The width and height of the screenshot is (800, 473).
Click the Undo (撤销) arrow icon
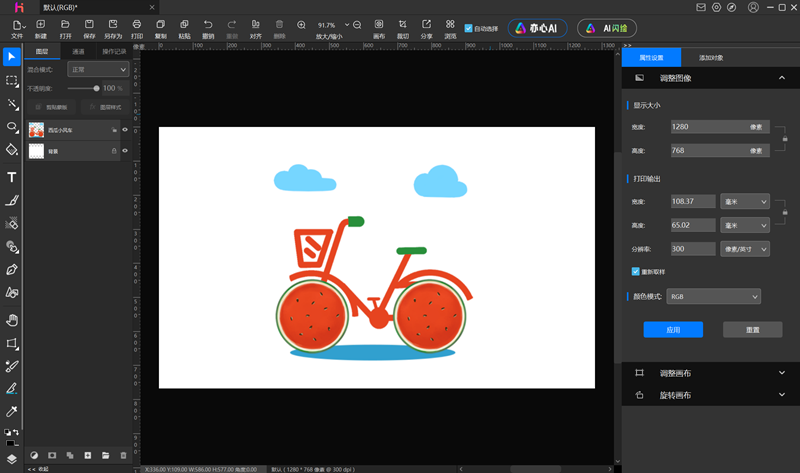(208, 24)
